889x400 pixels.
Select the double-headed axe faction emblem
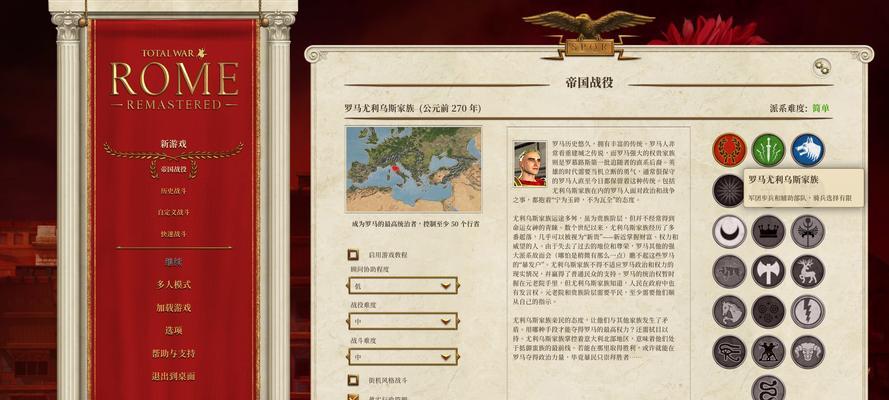[x=768, y=271]
